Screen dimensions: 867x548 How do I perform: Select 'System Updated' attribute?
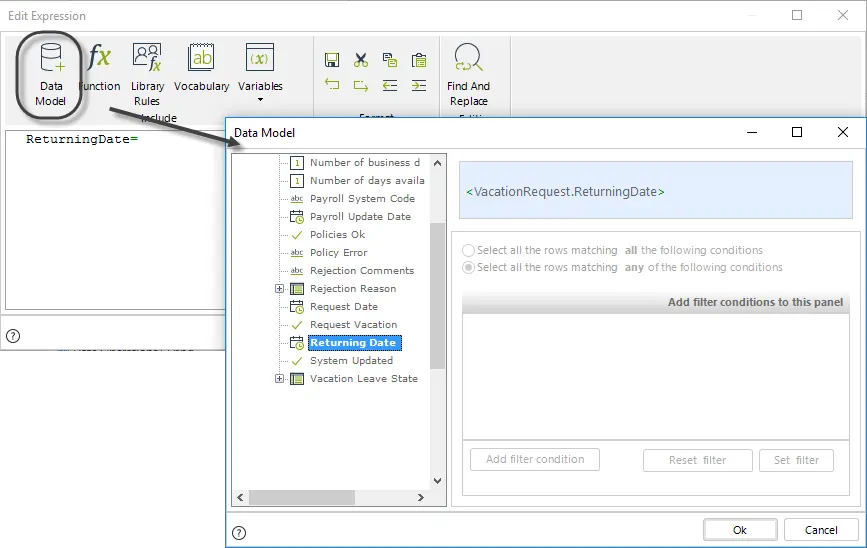[x=351, y=361]
